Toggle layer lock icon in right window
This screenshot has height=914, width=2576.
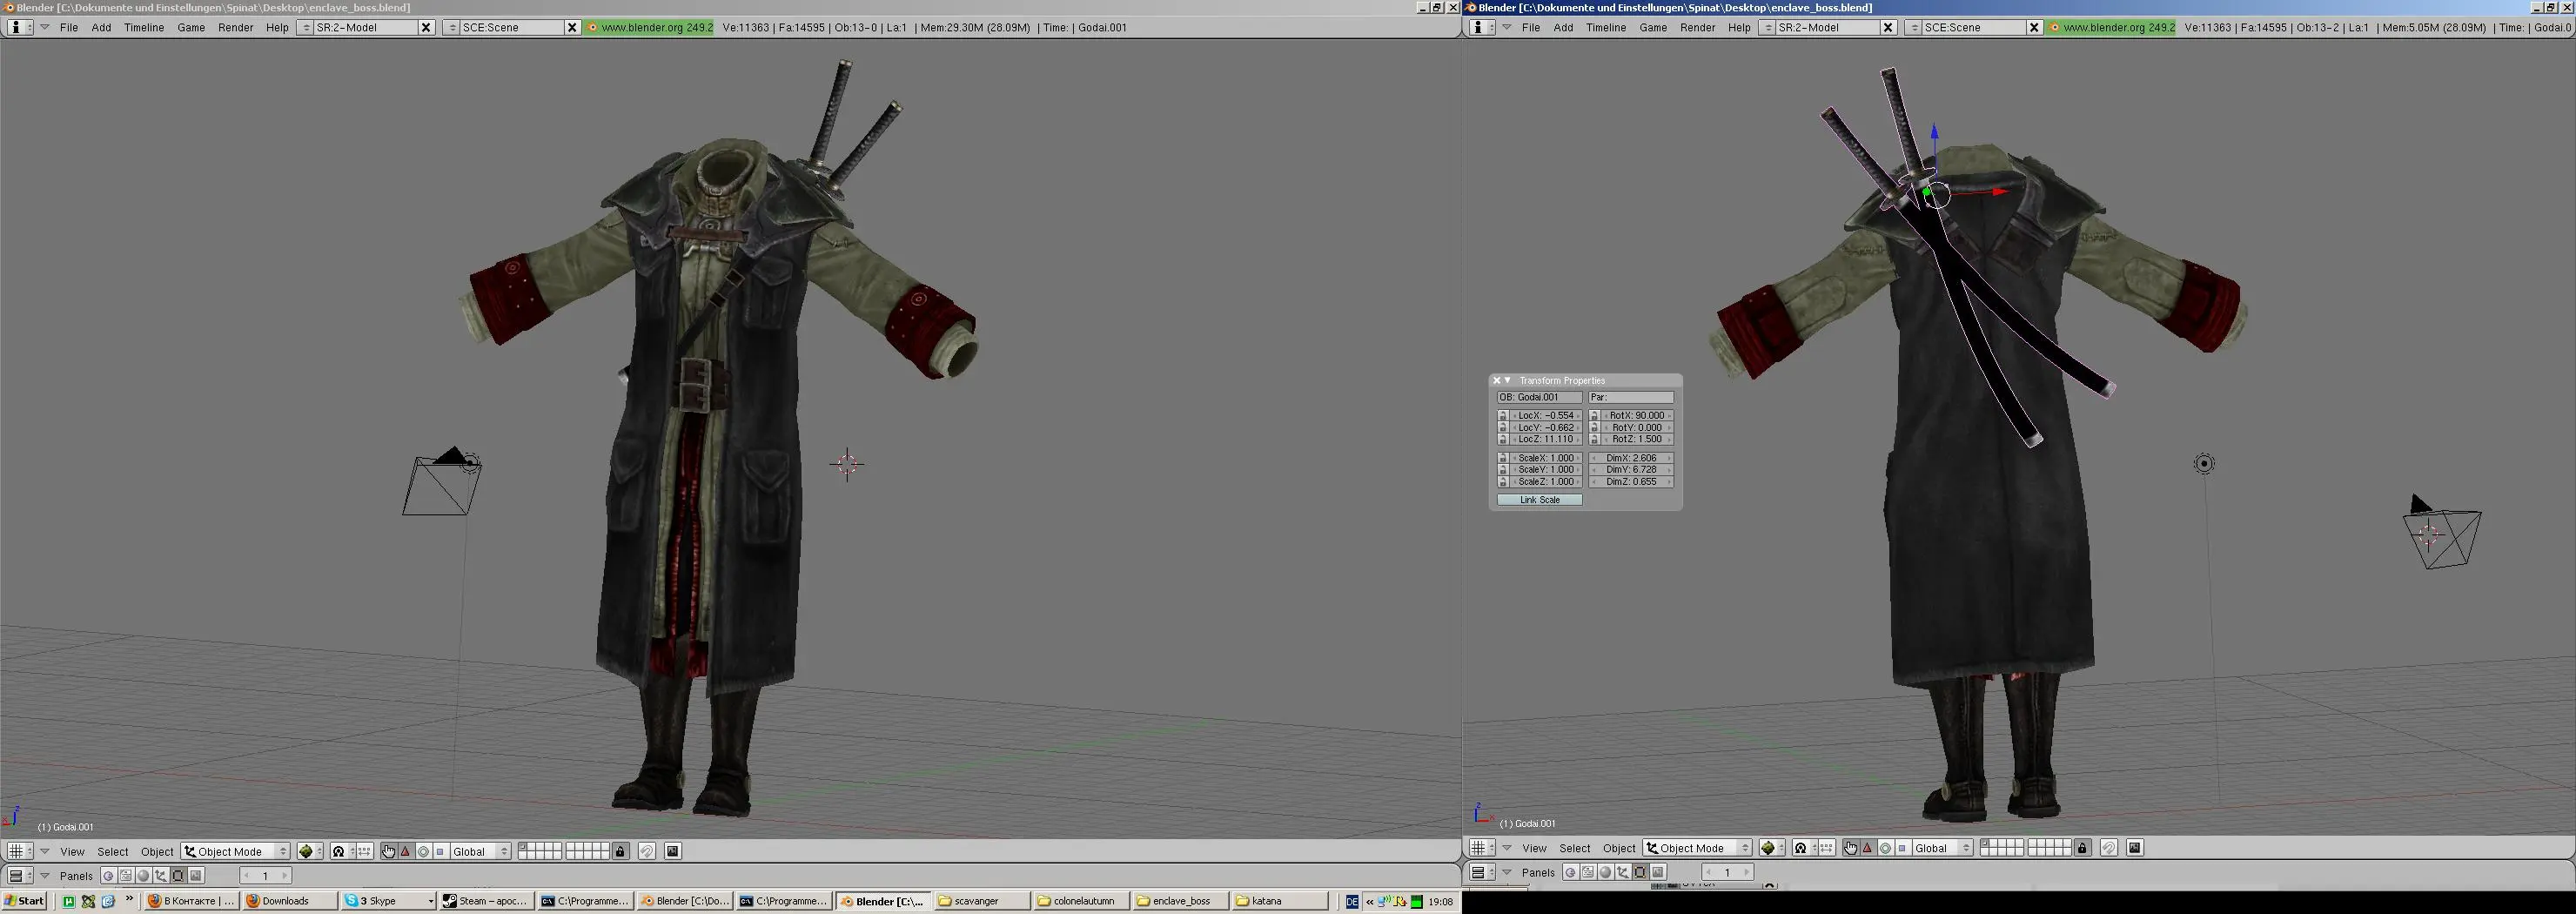tap(2083, 848)
